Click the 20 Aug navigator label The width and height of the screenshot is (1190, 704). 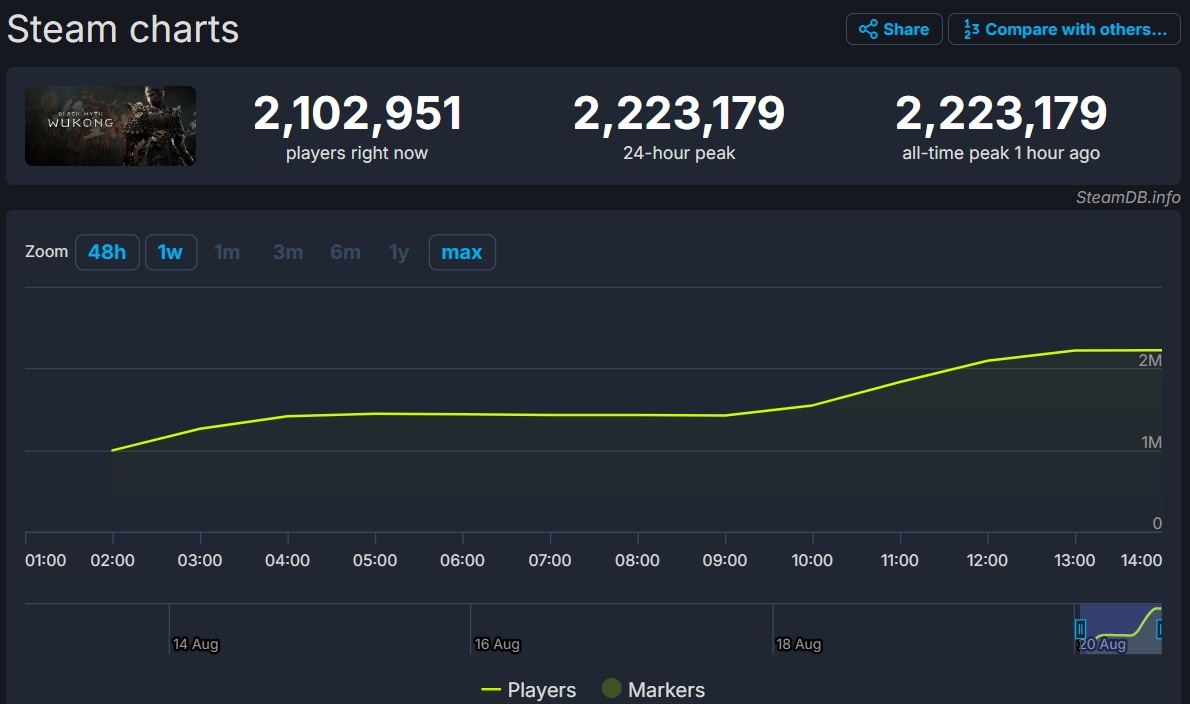1103,644
